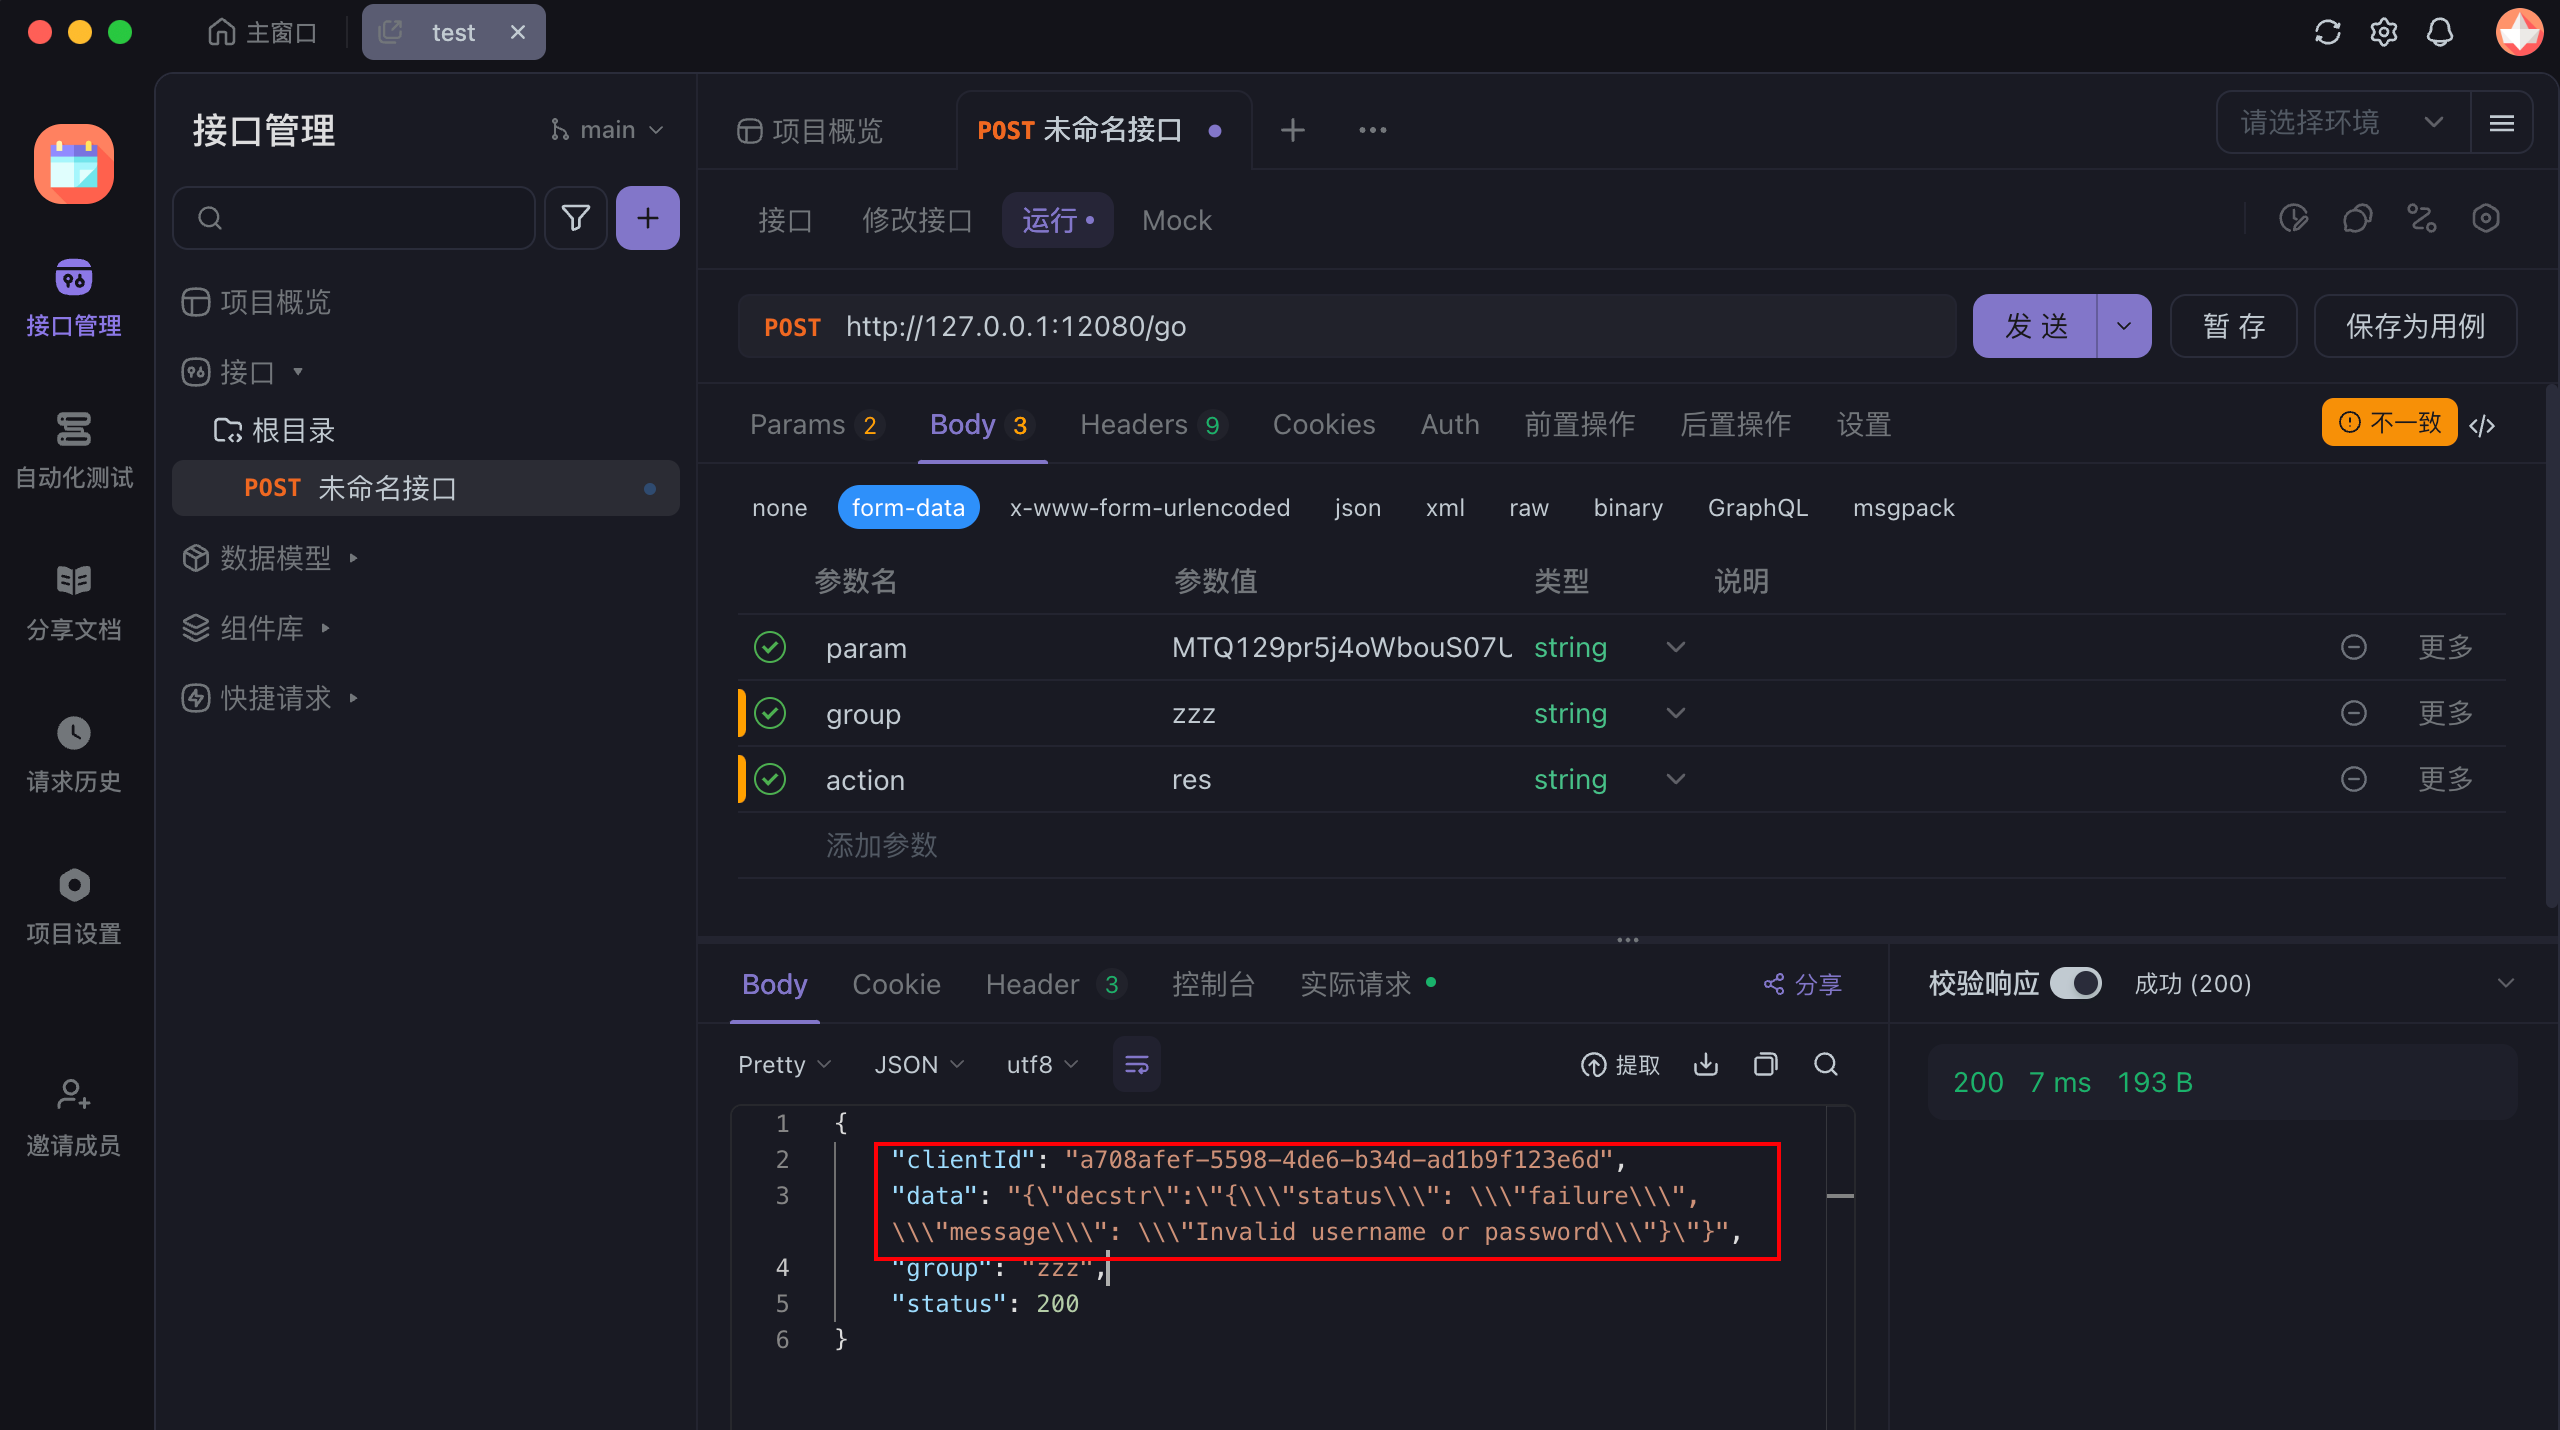Show generated code via the </> icon
Image resolution: width=2560 pixels, height=1430 pixels.
click(2482, 425)
